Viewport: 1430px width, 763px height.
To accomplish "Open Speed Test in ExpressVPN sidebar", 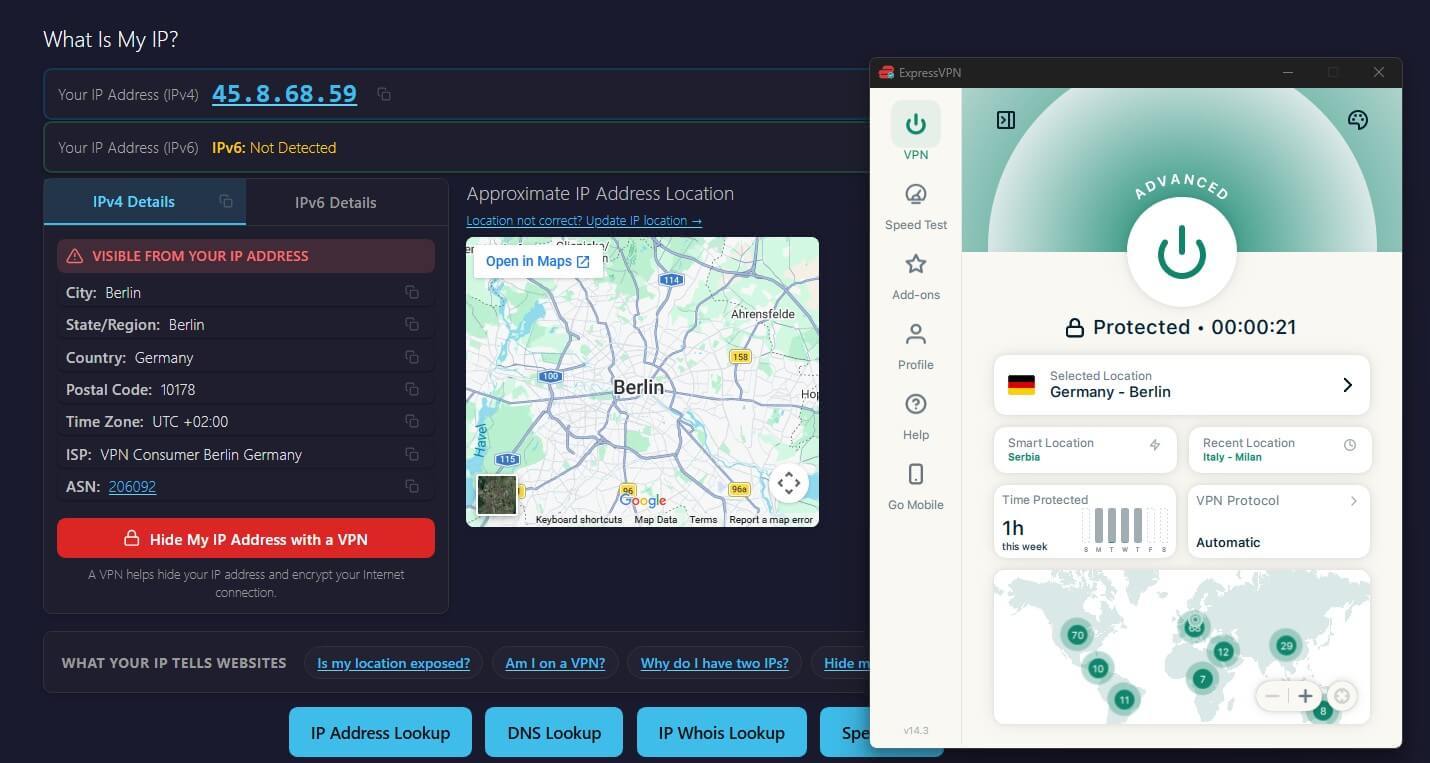I will click(x=915, y=207).
